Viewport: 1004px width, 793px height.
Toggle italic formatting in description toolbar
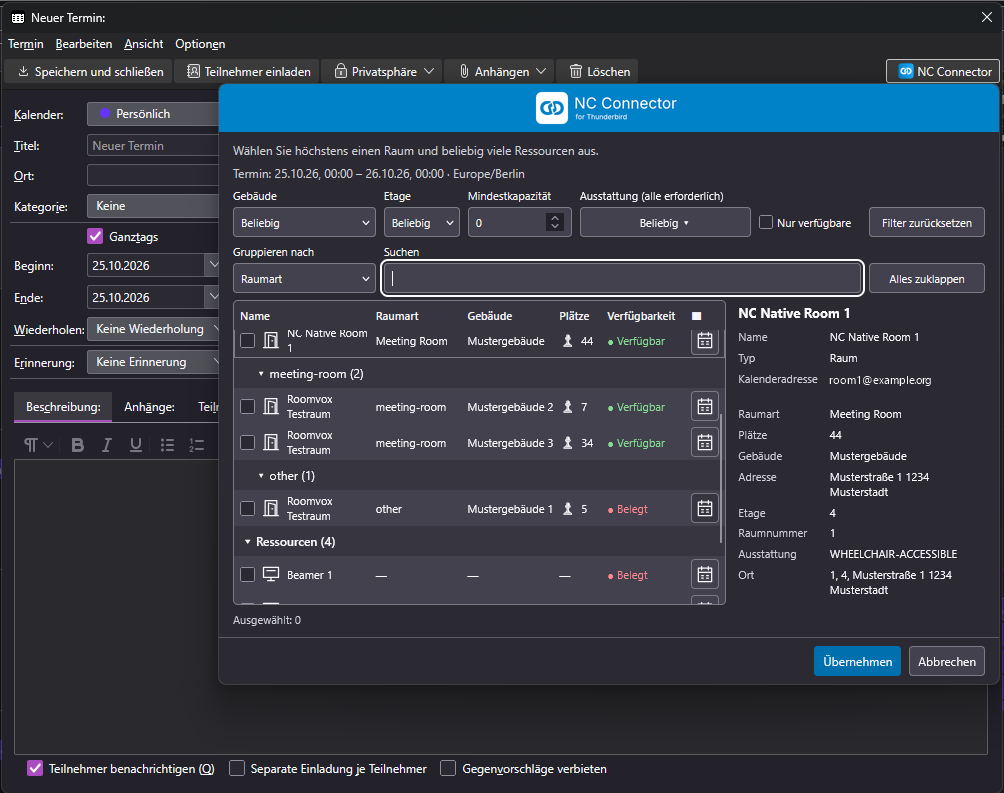click(107, 445)
